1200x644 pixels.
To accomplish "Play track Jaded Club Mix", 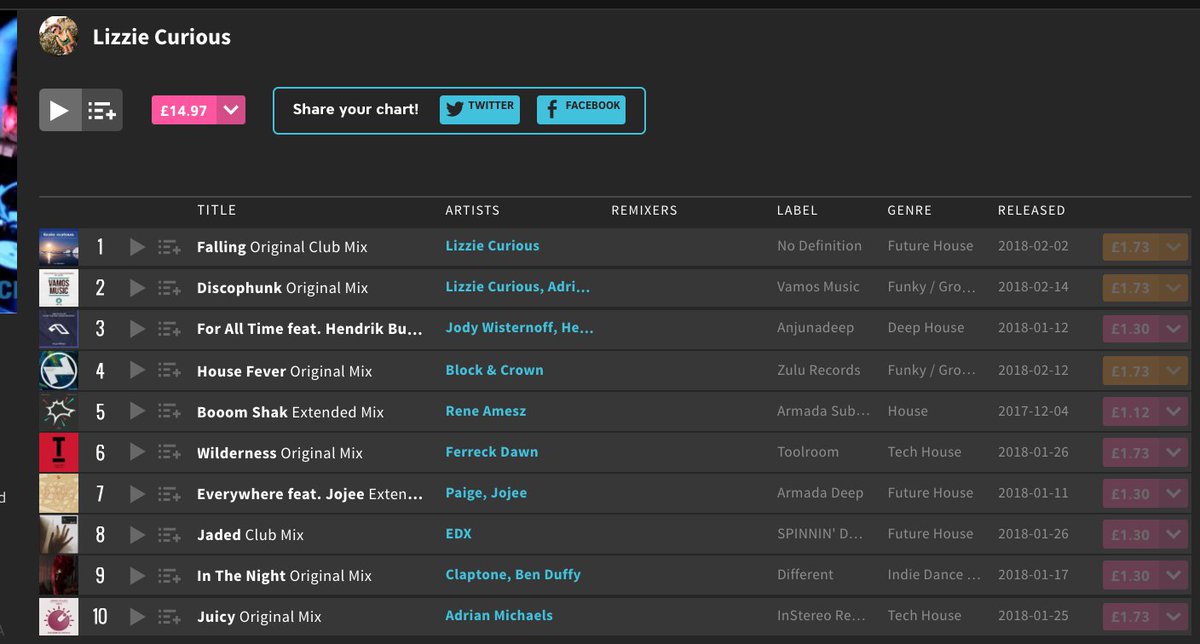I will (138, 535).
